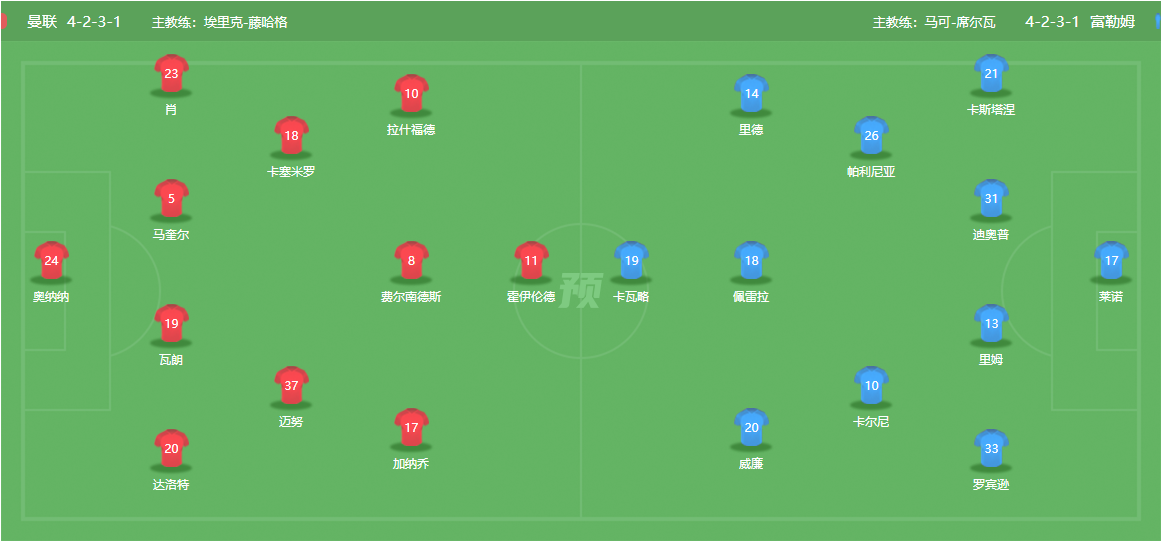Select the blue number 14 jersey 里德

click(751, 94)
